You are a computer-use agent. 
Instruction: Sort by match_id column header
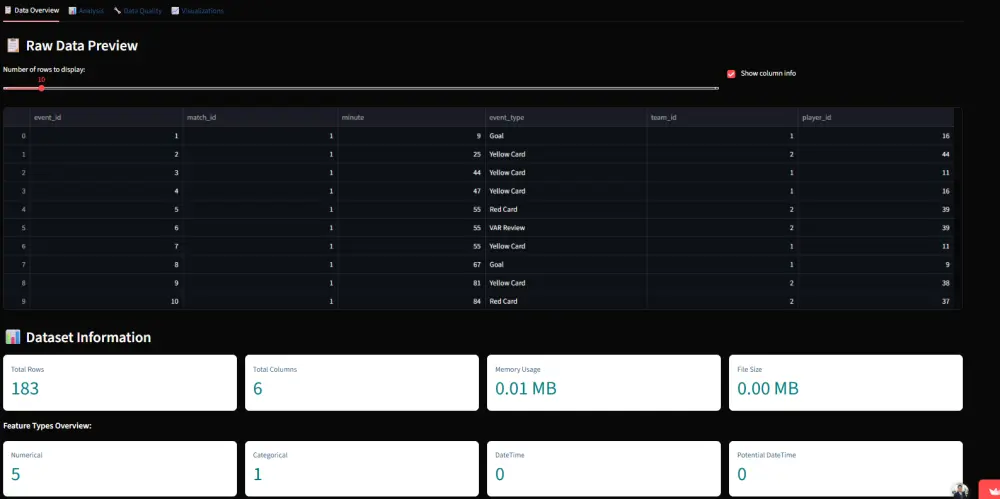pos(260,117)
